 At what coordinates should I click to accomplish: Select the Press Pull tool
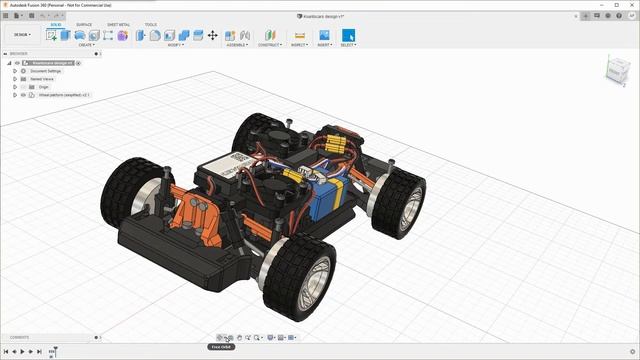pos(141,36)
